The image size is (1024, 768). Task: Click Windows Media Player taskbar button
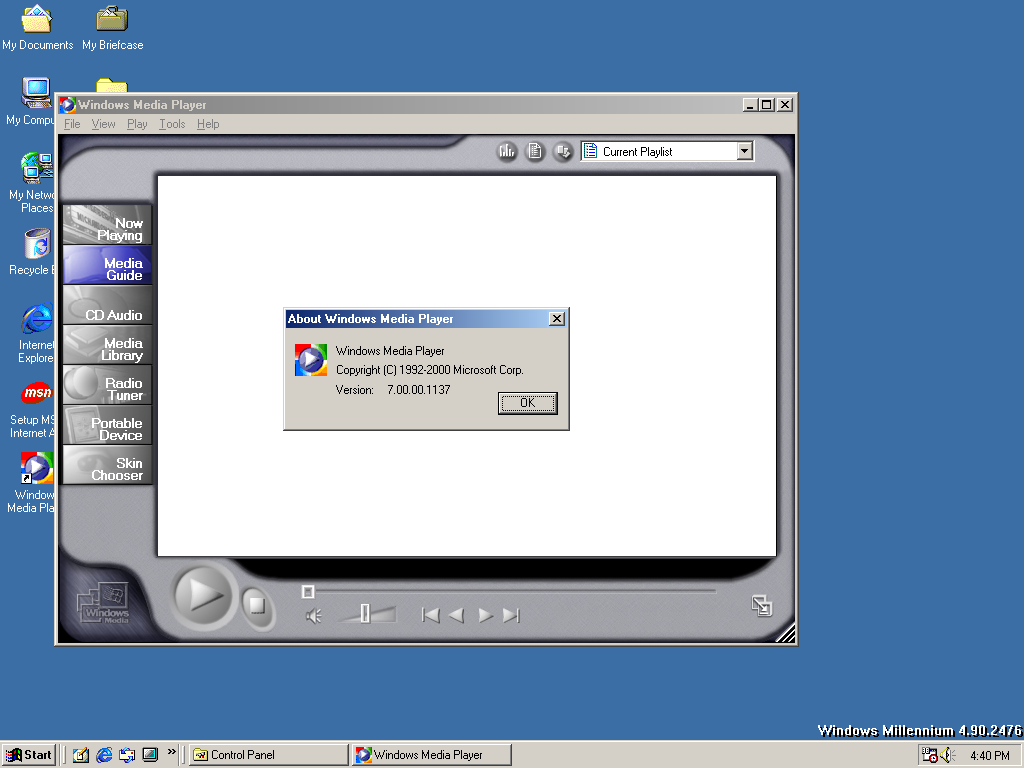pos(431,755)
